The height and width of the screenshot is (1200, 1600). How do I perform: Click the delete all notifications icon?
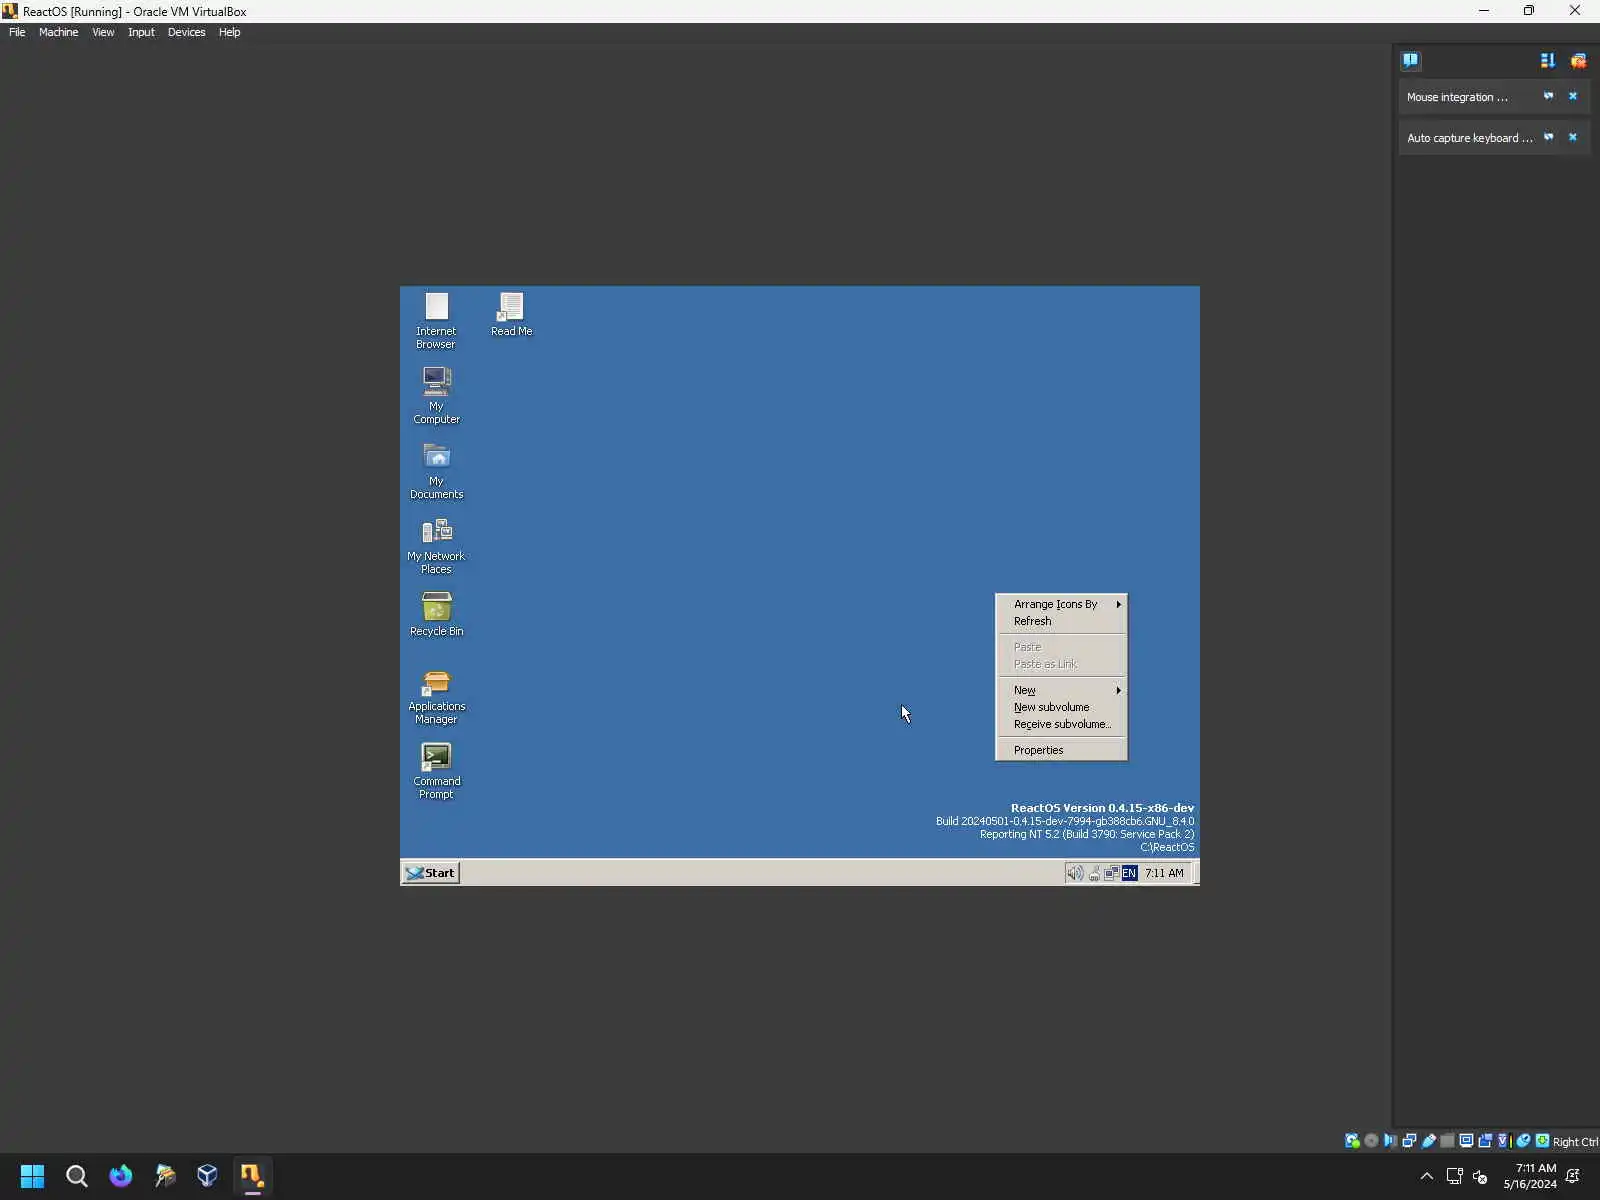(x=1578, y=61)
